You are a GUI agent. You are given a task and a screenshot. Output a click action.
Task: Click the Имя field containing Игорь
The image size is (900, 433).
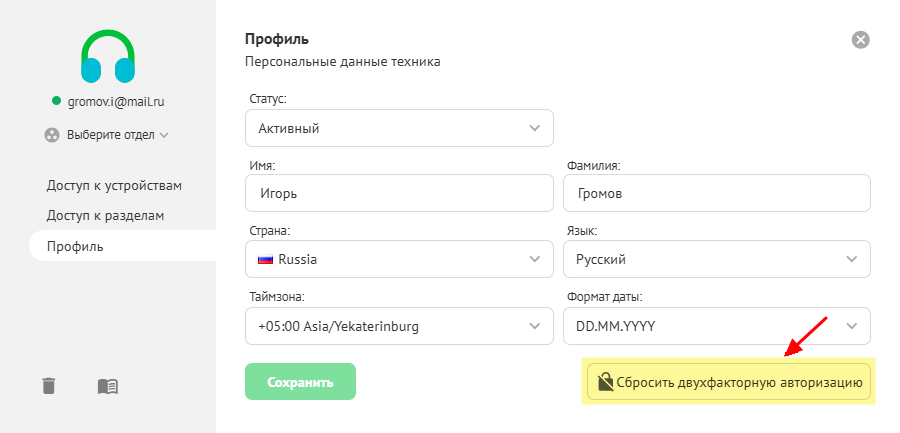tap(399, 193)
